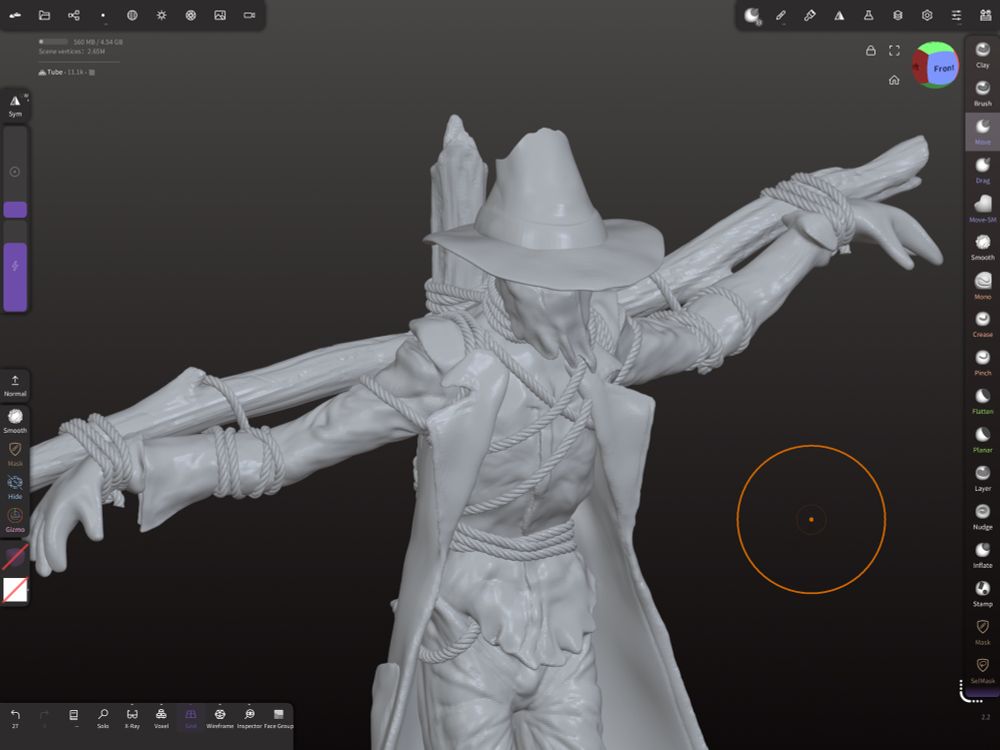Open the Interface sliders menu
Screen dimensions: 1000x750
pyautogui.click(x=957, y=15)
